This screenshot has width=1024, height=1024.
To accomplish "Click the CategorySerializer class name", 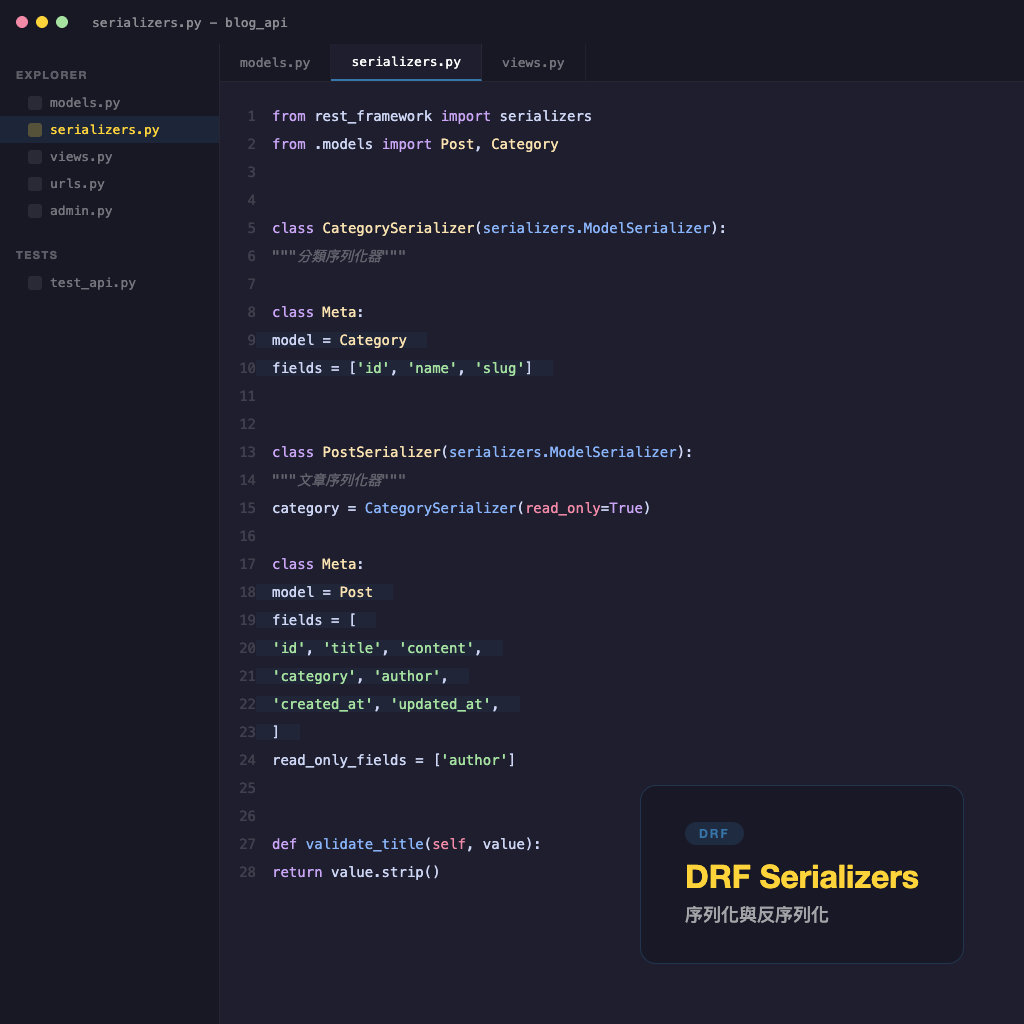I will coord(398,228).
